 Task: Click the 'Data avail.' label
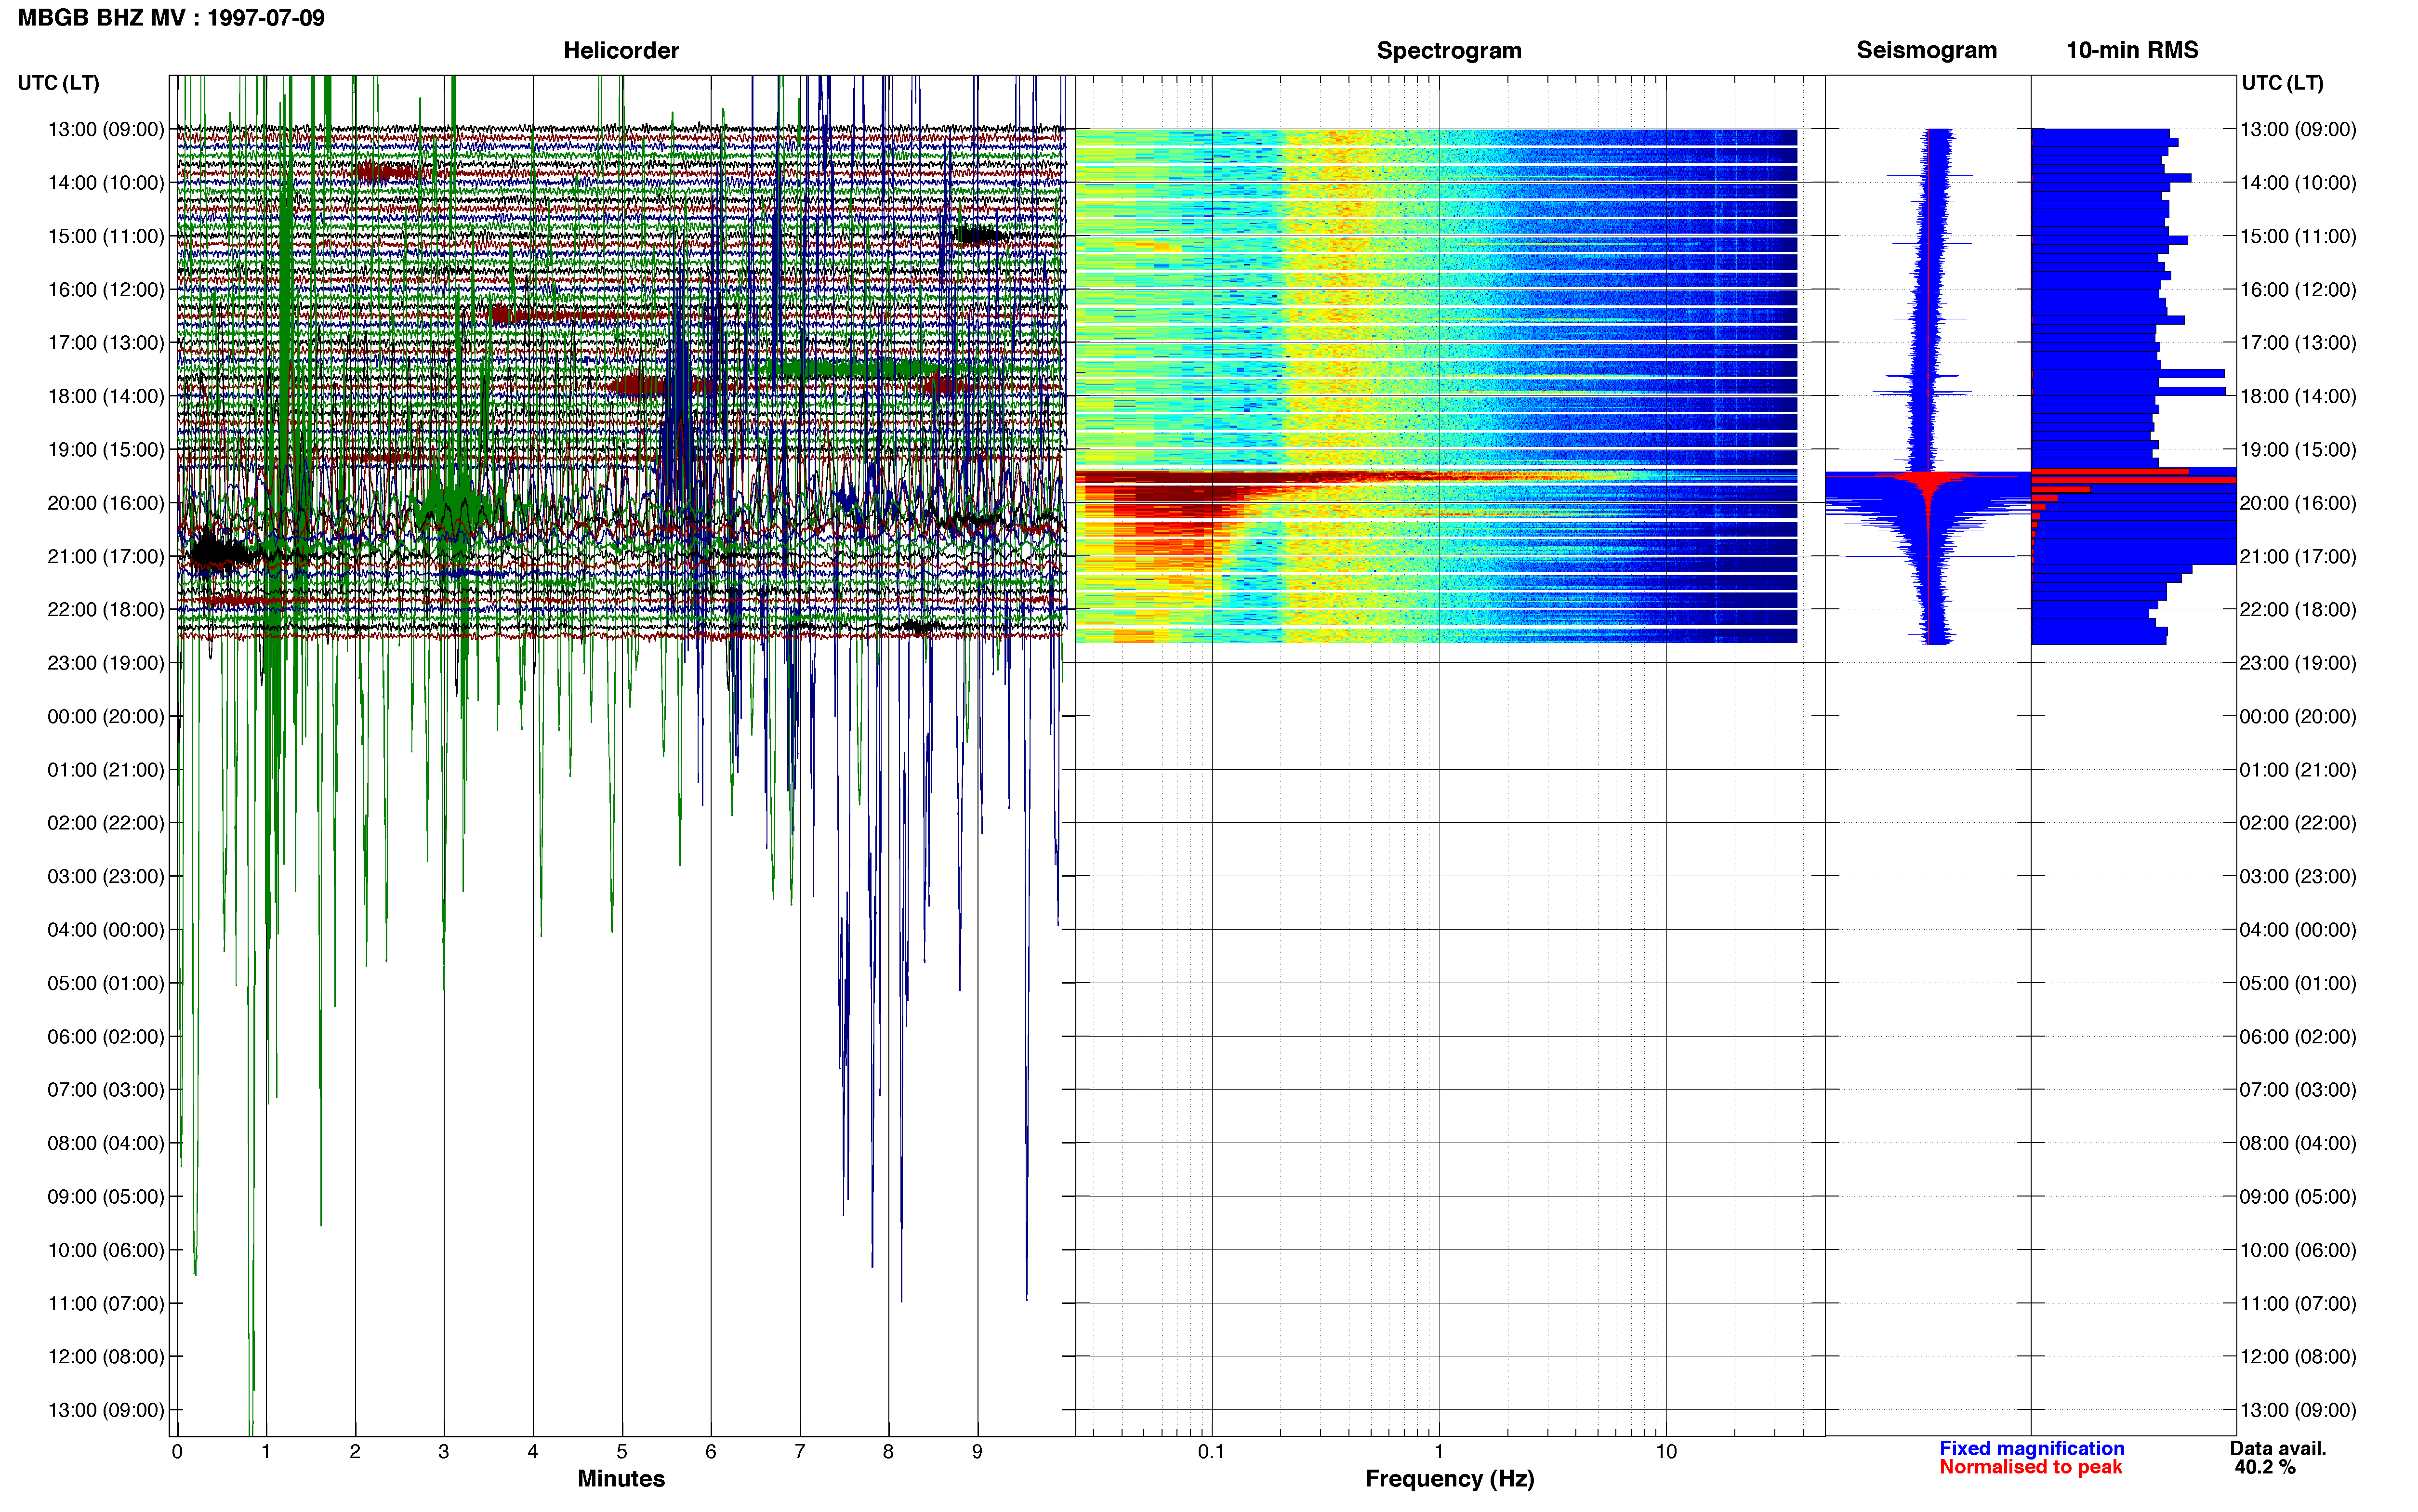[x=2278, y=1448]
